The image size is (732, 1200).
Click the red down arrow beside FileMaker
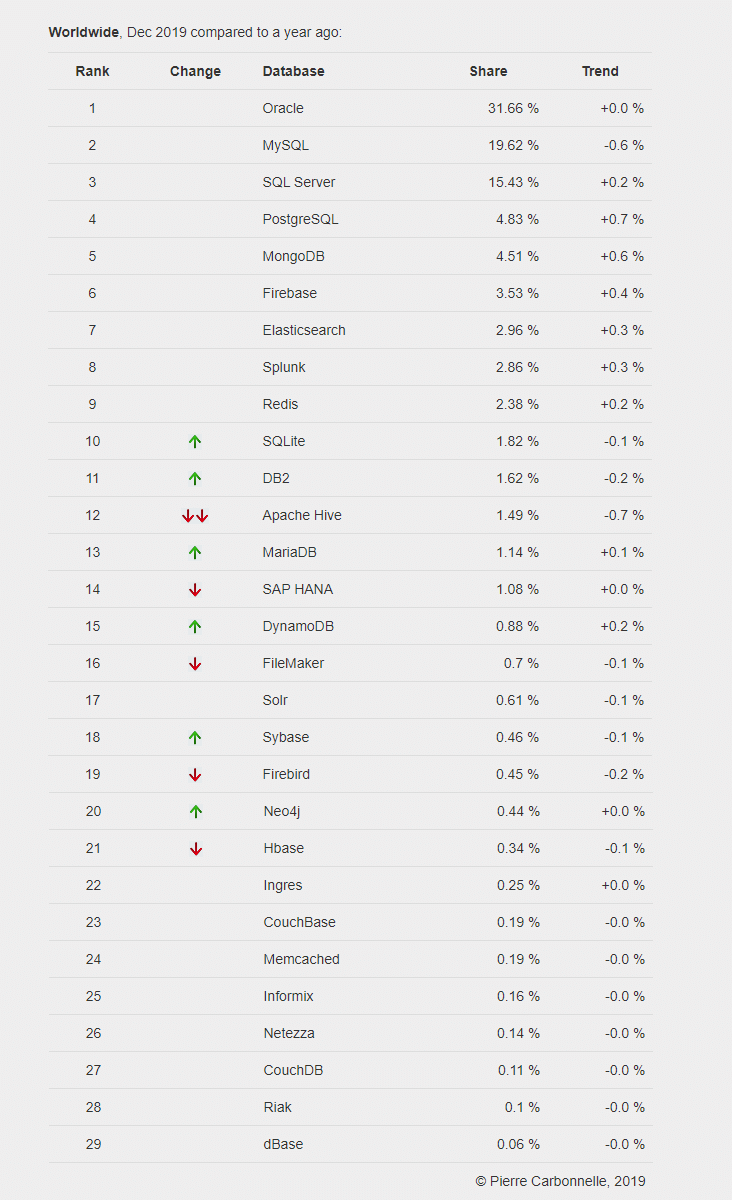pyautogui.click(x=195, y=663)
